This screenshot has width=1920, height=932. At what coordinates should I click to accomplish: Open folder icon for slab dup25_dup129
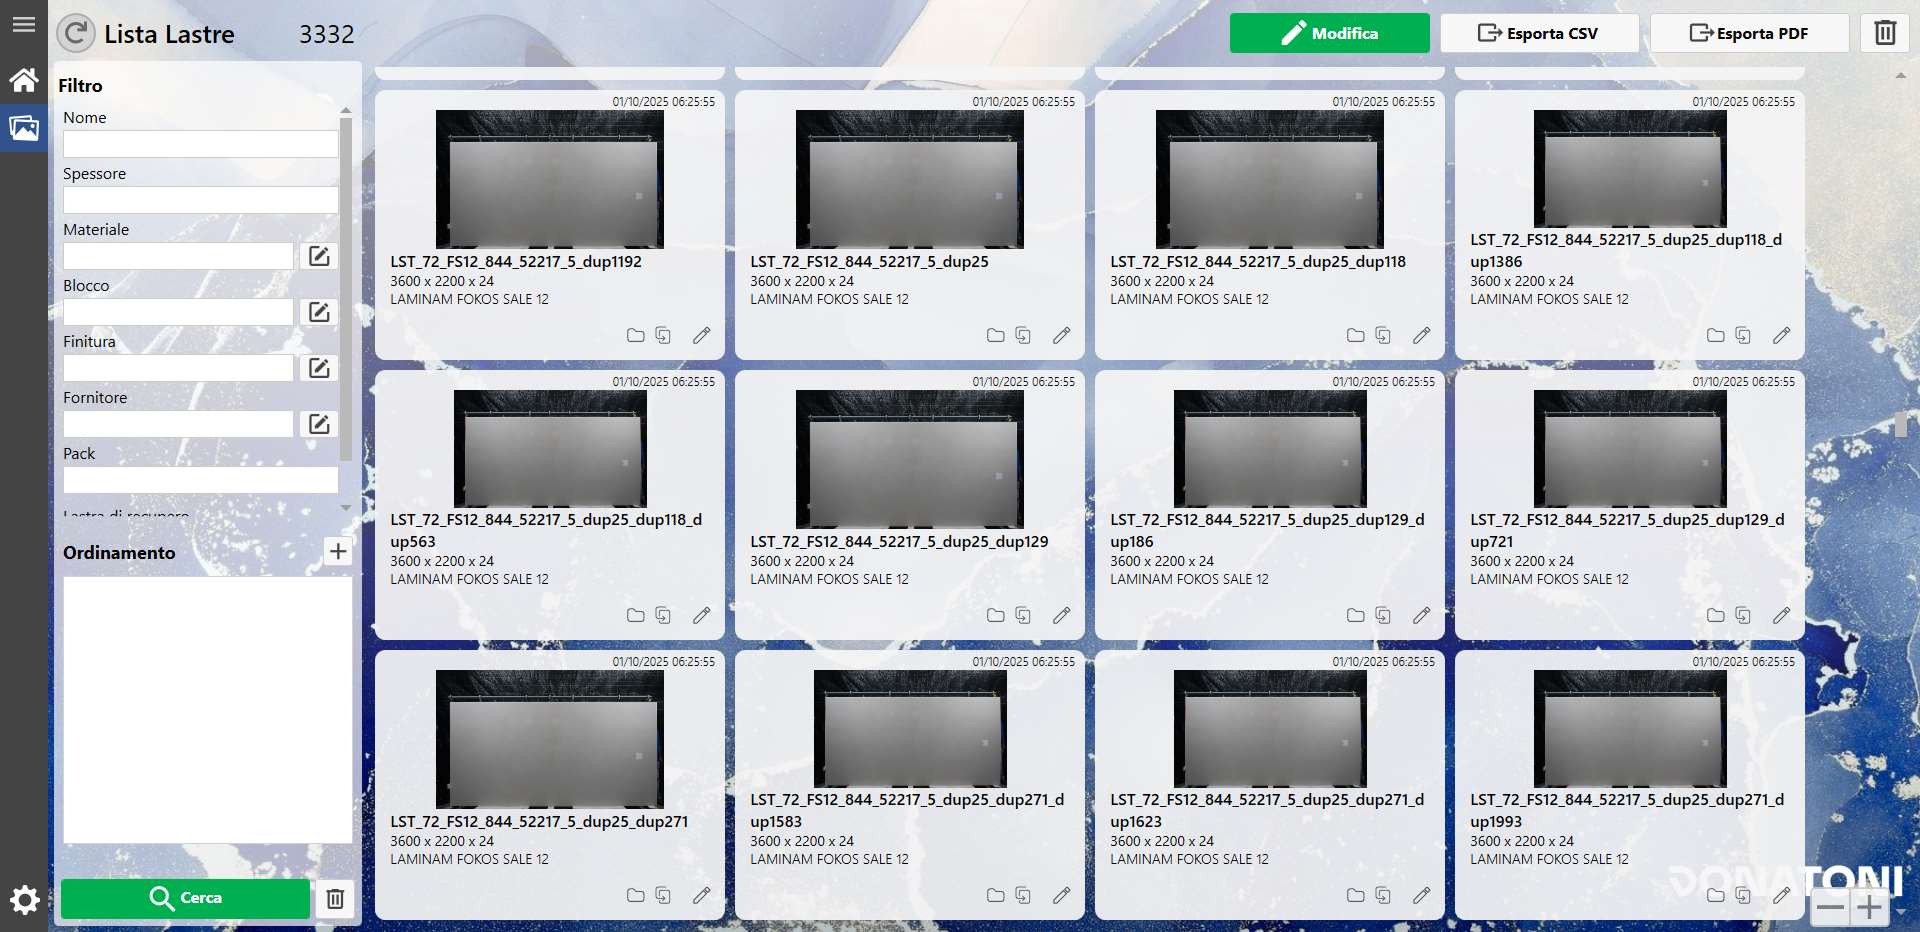coord(995,615)
